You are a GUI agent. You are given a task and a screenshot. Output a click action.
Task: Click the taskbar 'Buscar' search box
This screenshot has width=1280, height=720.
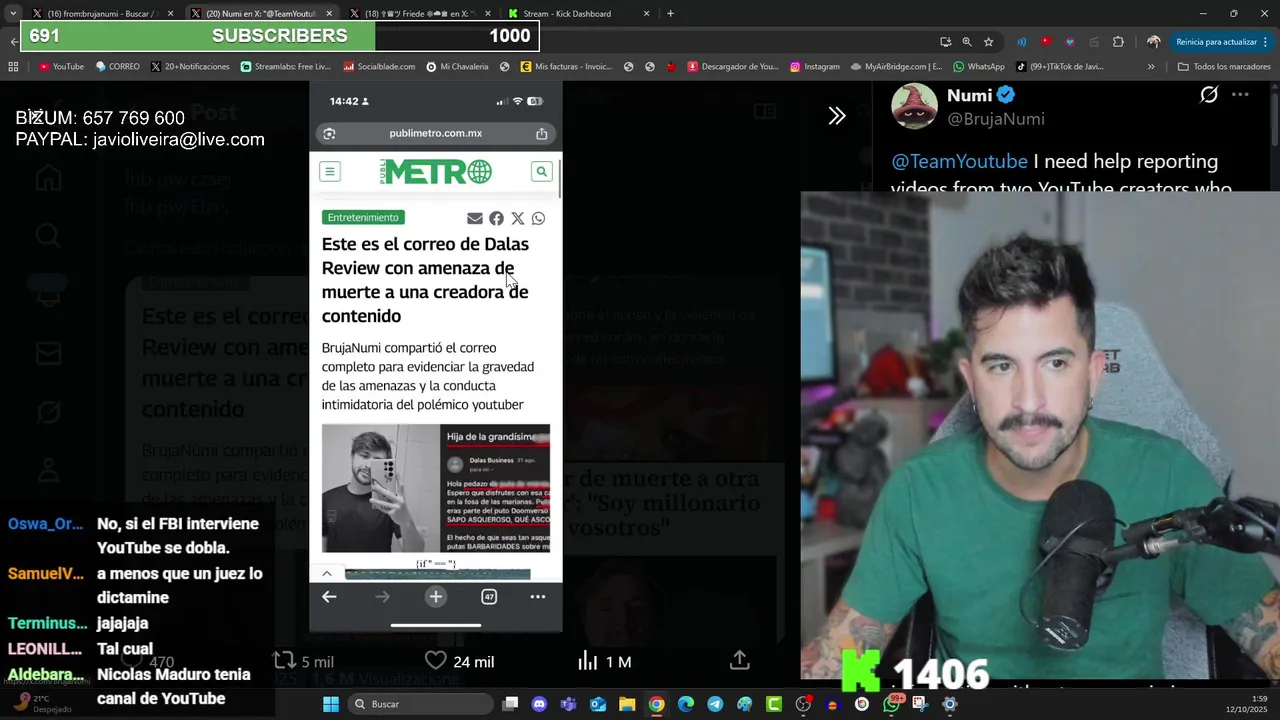(420, 704)
